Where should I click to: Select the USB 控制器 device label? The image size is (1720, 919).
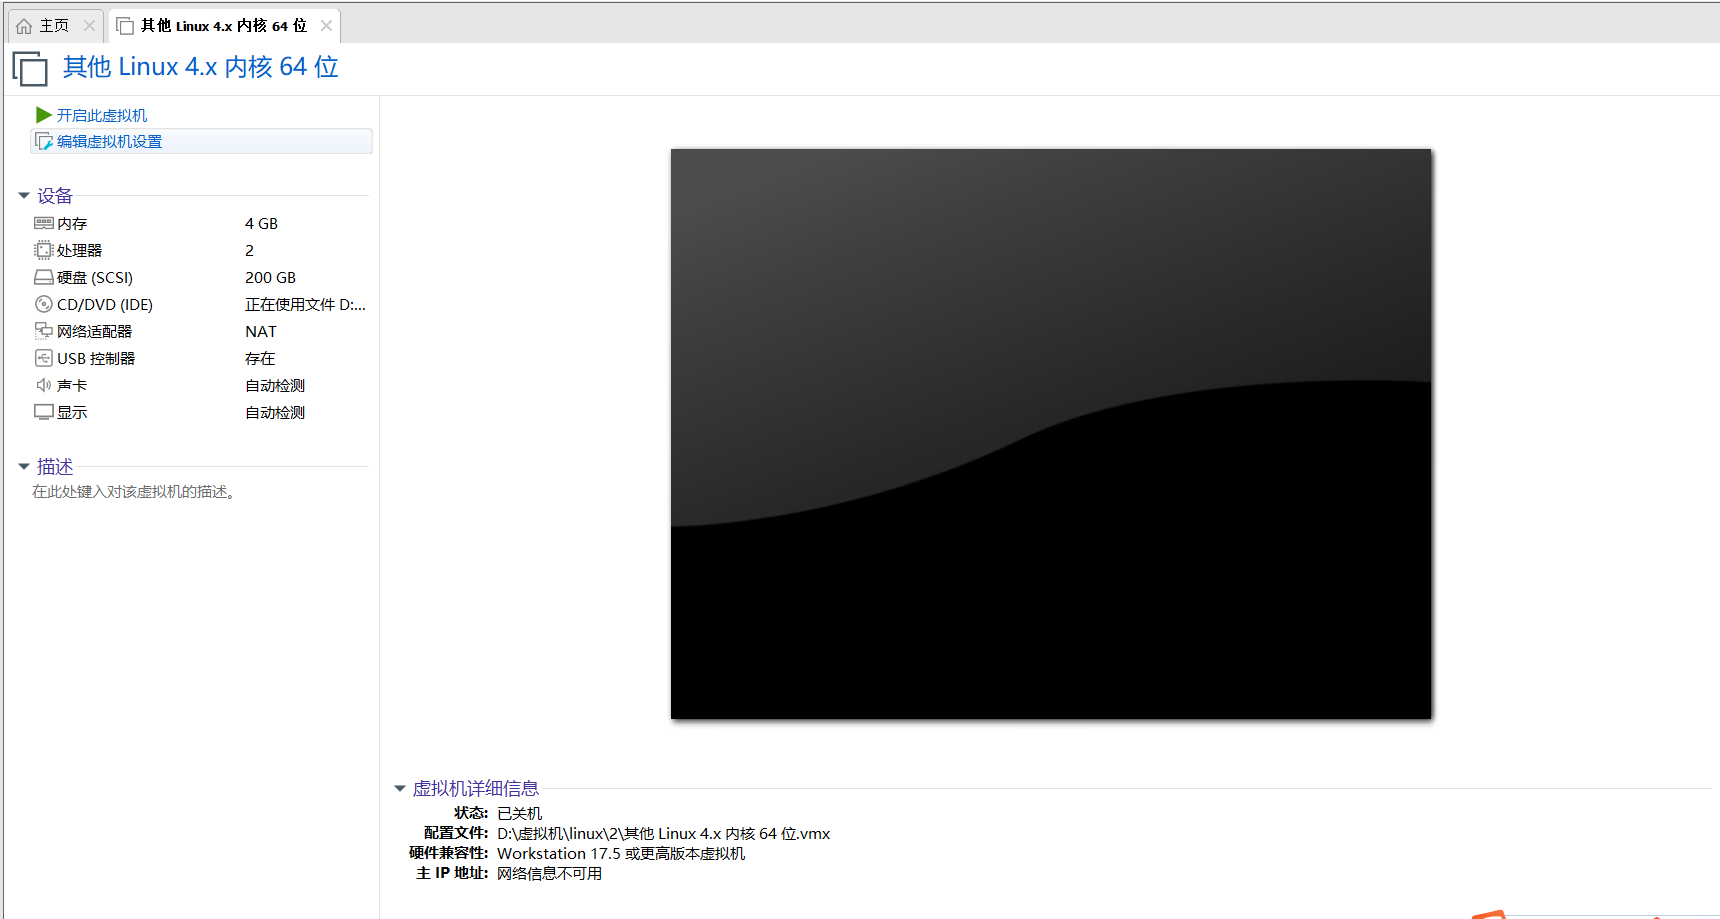[x=96, y=359]
